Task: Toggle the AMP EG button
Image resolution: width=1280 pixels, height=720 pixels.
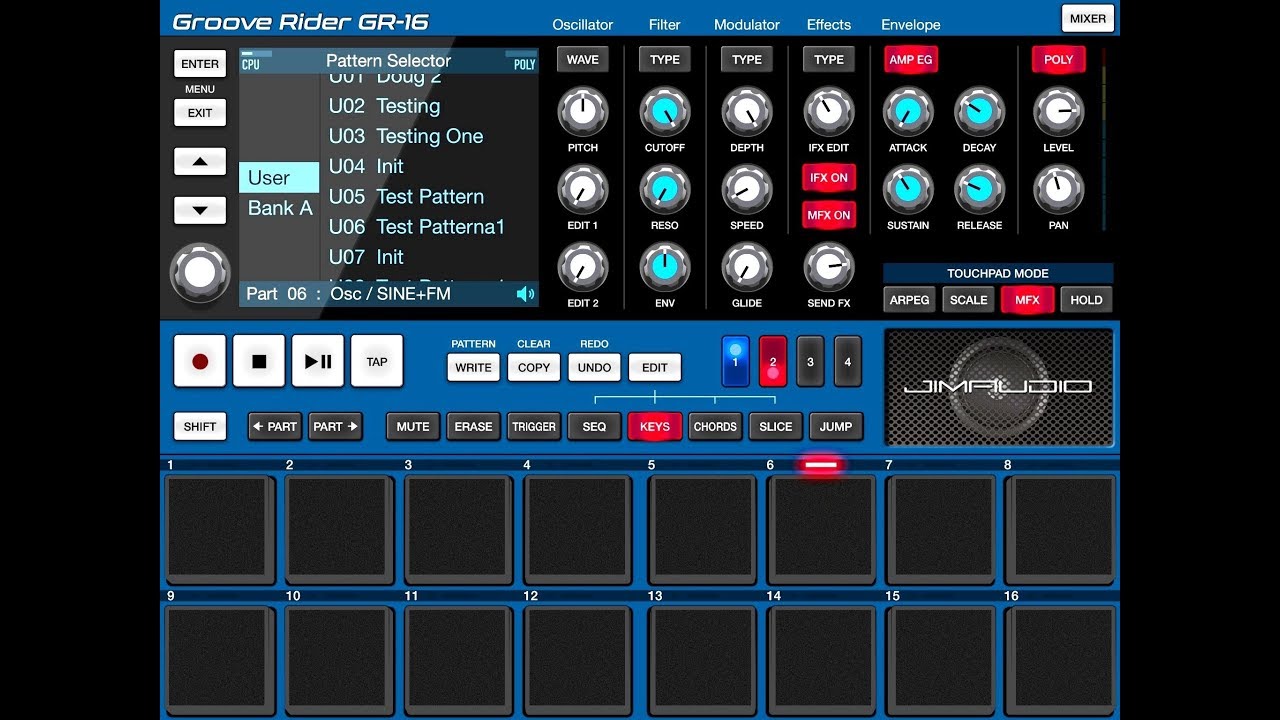Action: coord(910,59)
